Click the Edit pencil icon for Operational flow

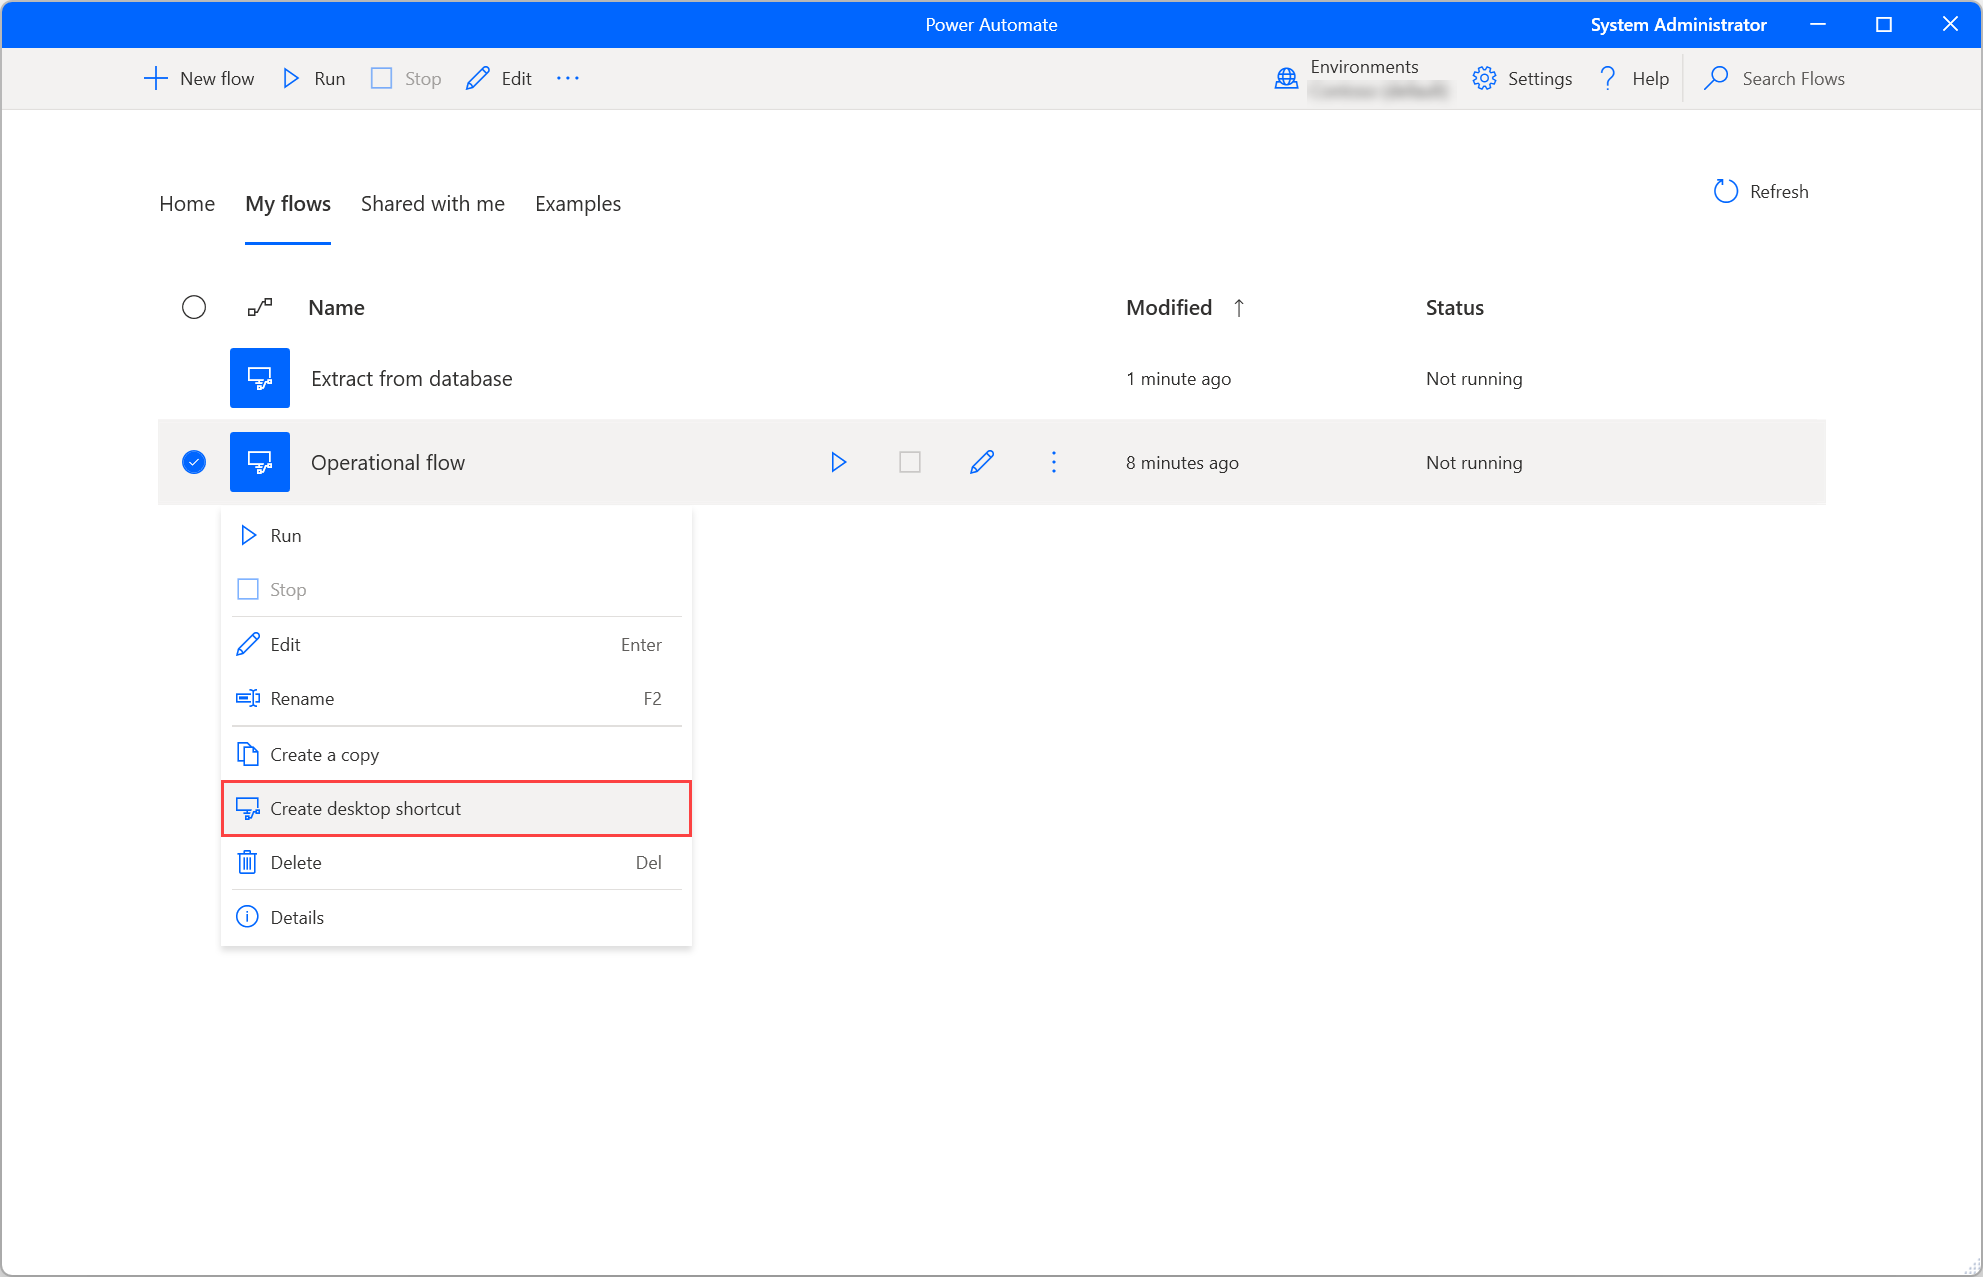click(x=981, y=462)
